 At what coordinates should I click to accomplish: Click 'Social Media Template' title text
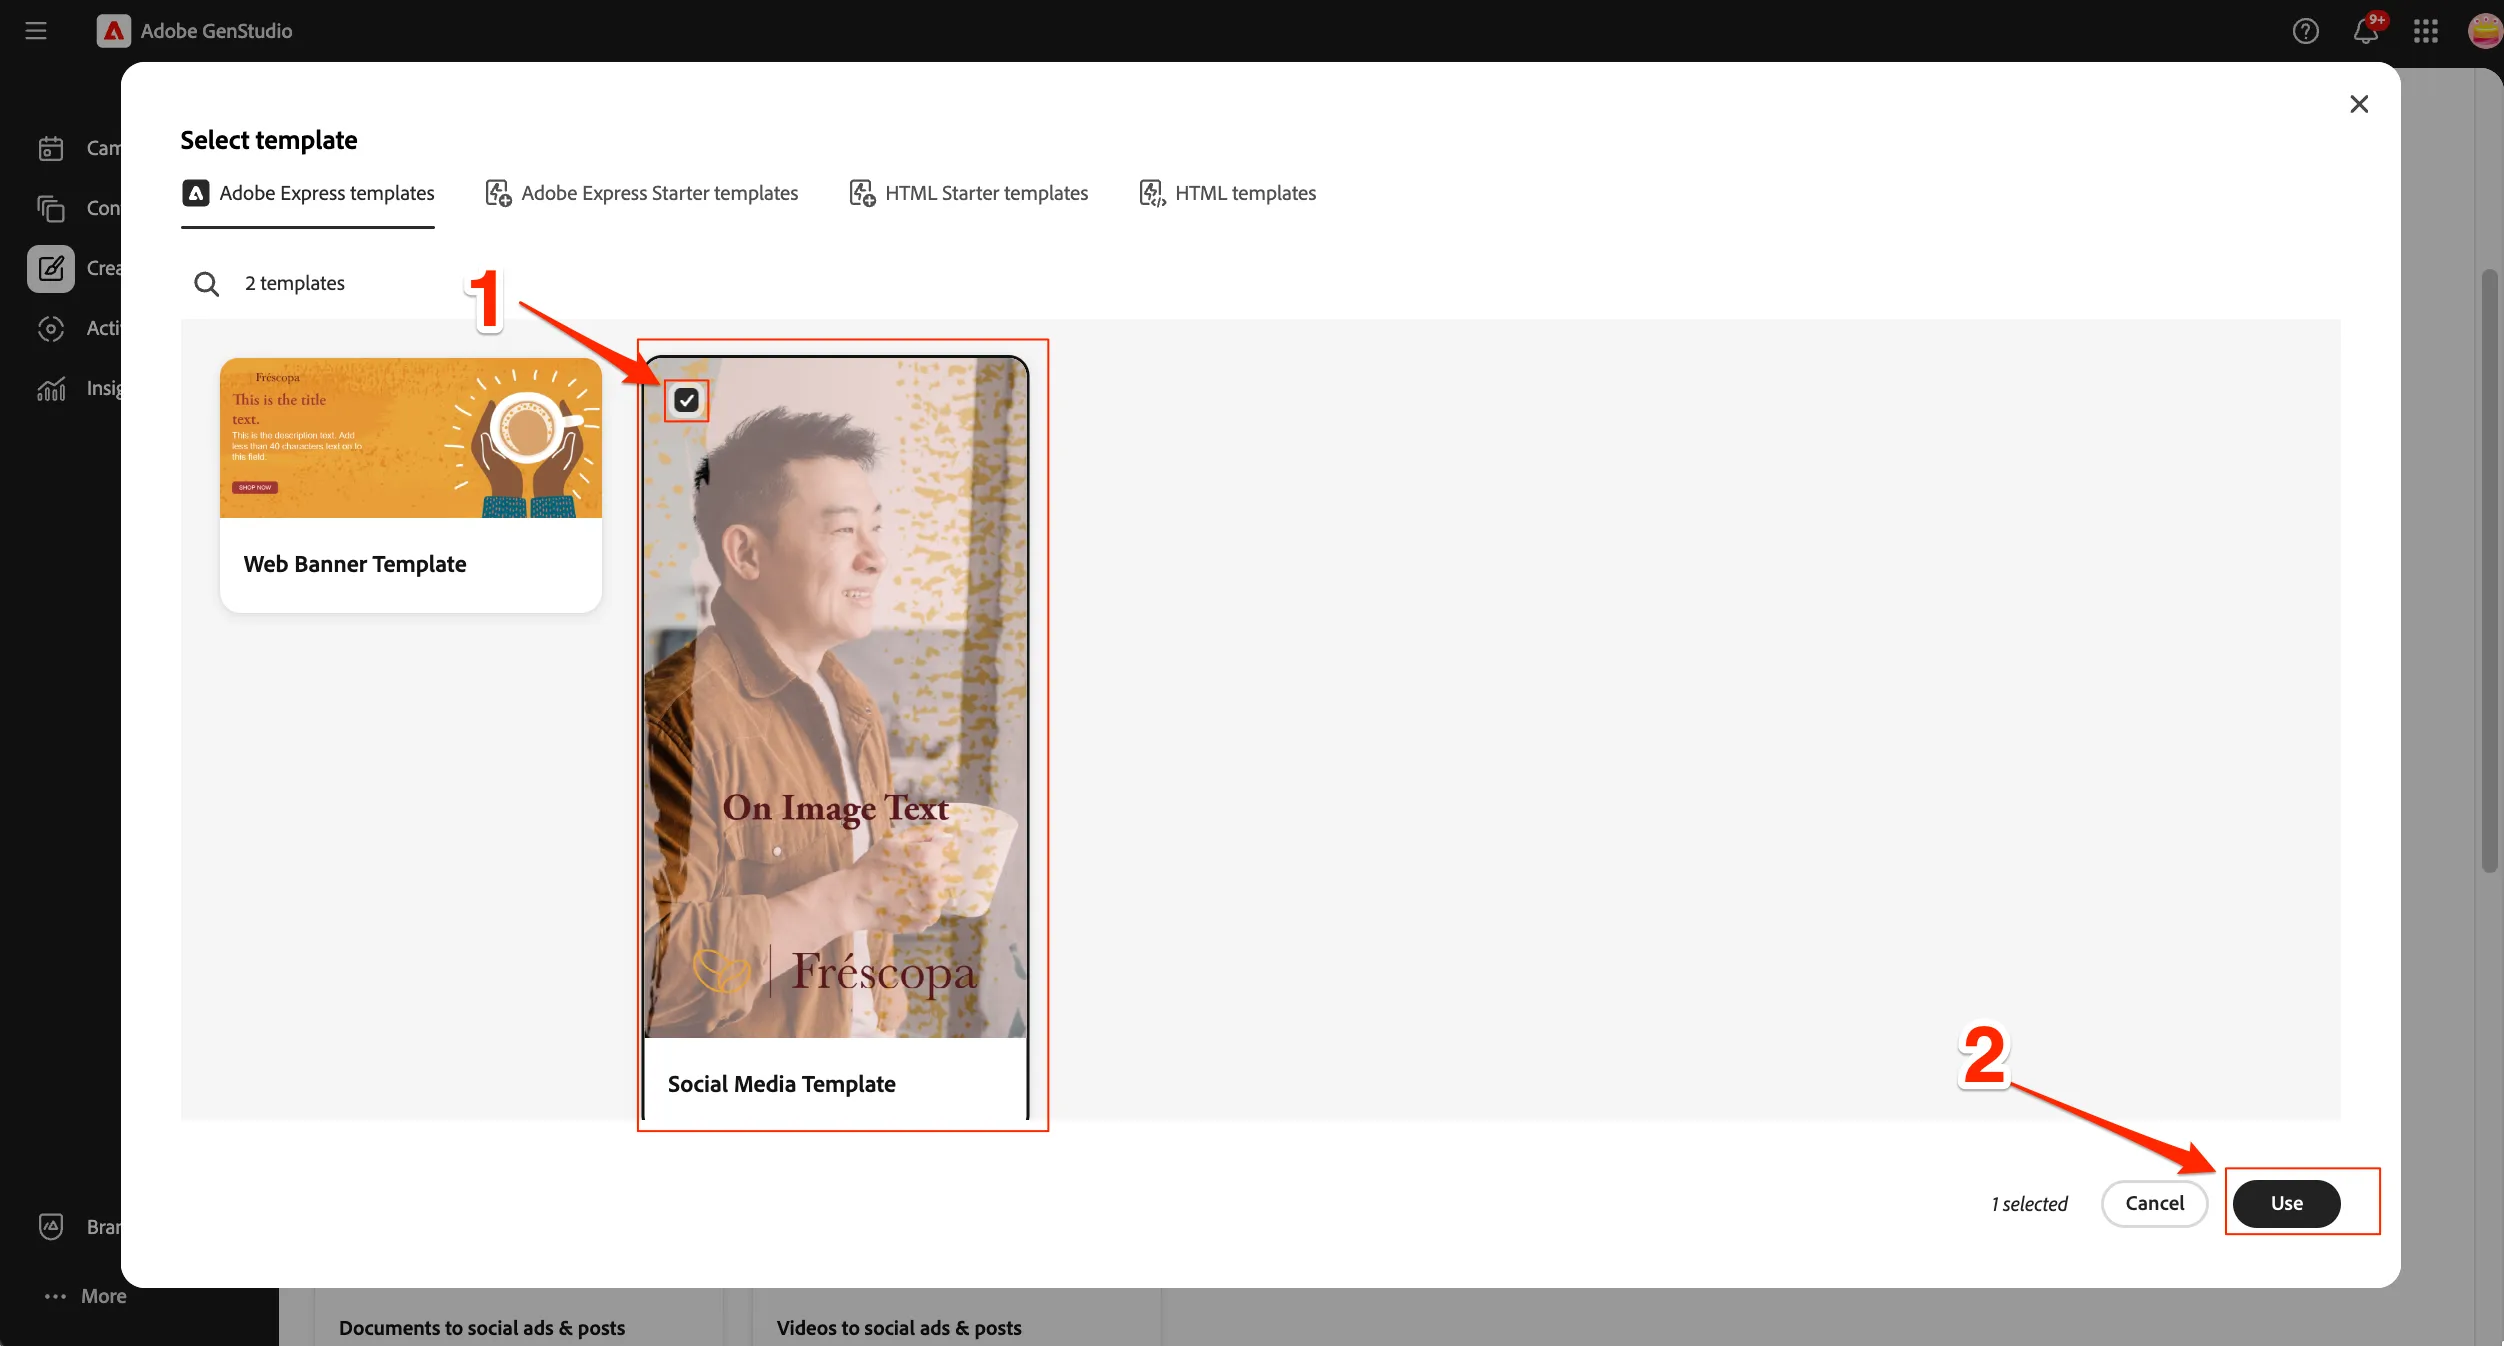click(x=782, y=1084)
